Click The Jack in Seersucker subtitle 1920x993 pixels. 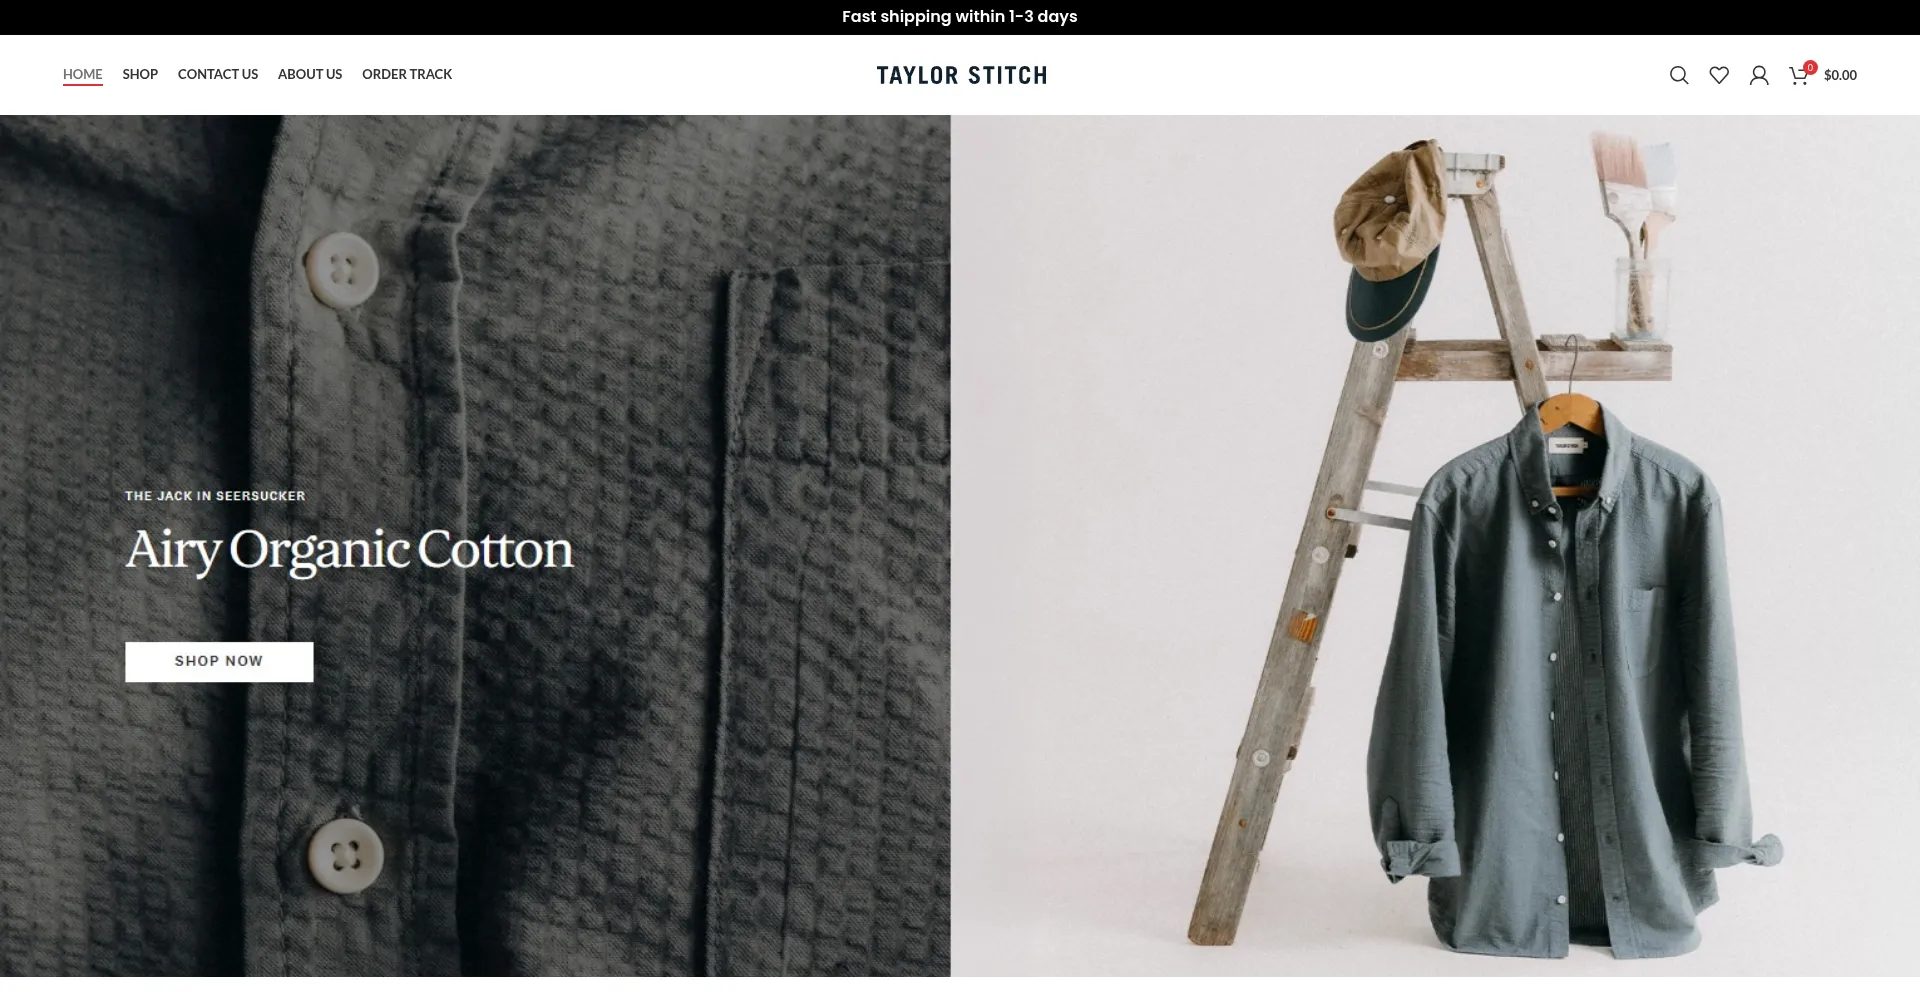click(215, 496)
